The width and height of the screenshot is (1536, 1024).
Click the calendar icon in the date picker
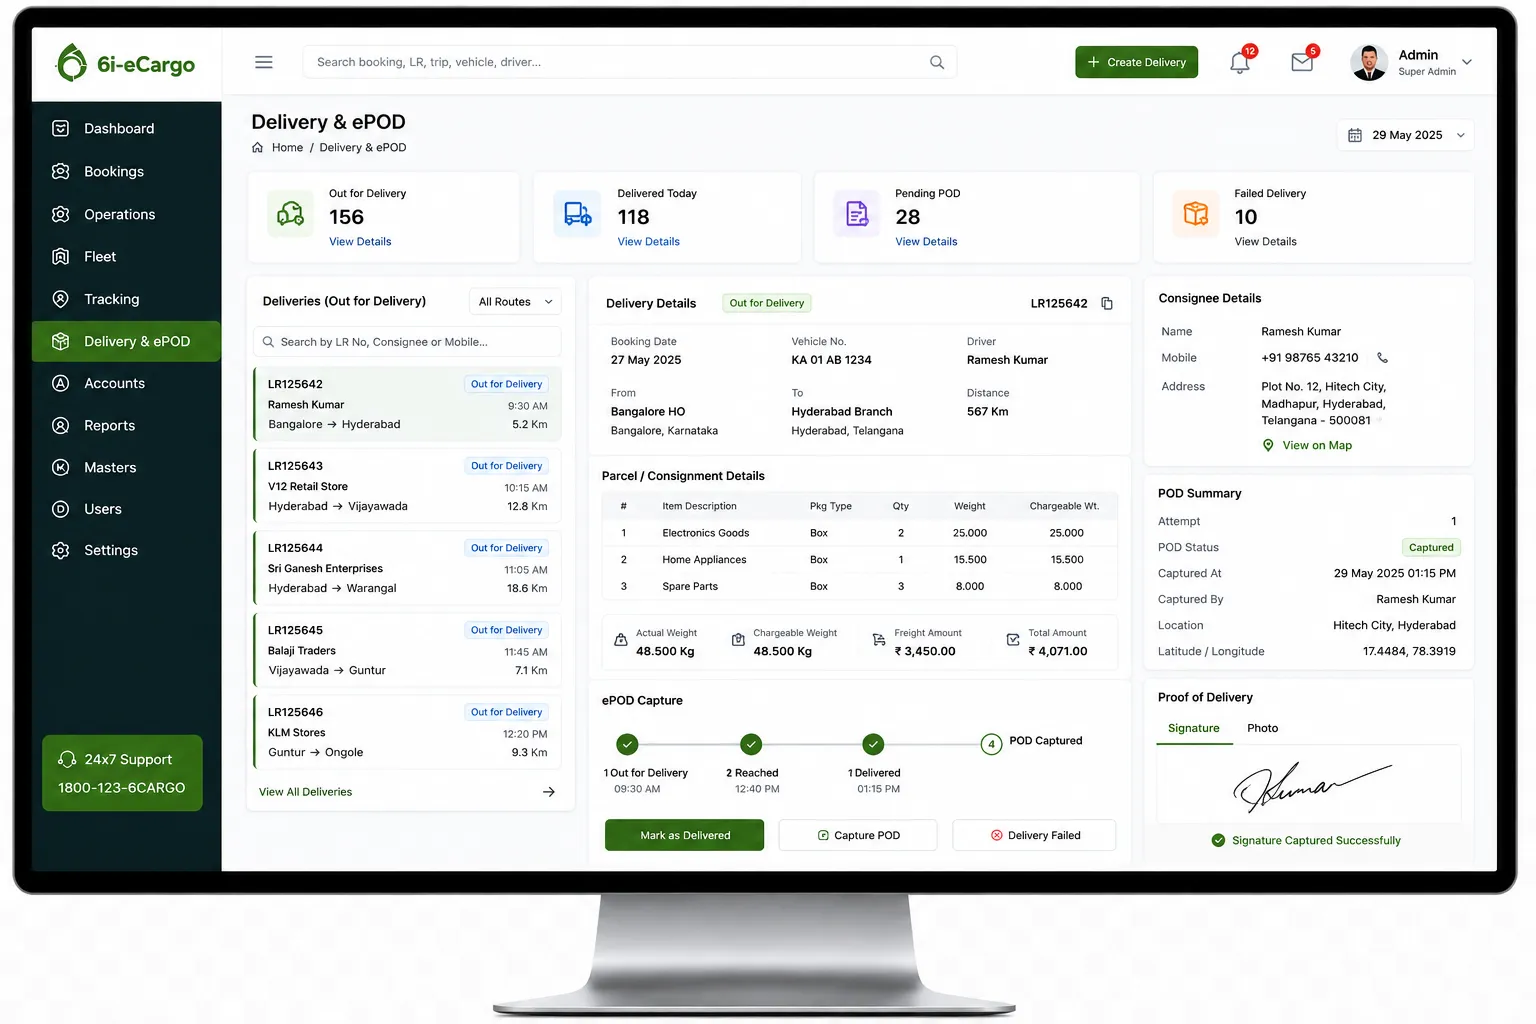1355,135
